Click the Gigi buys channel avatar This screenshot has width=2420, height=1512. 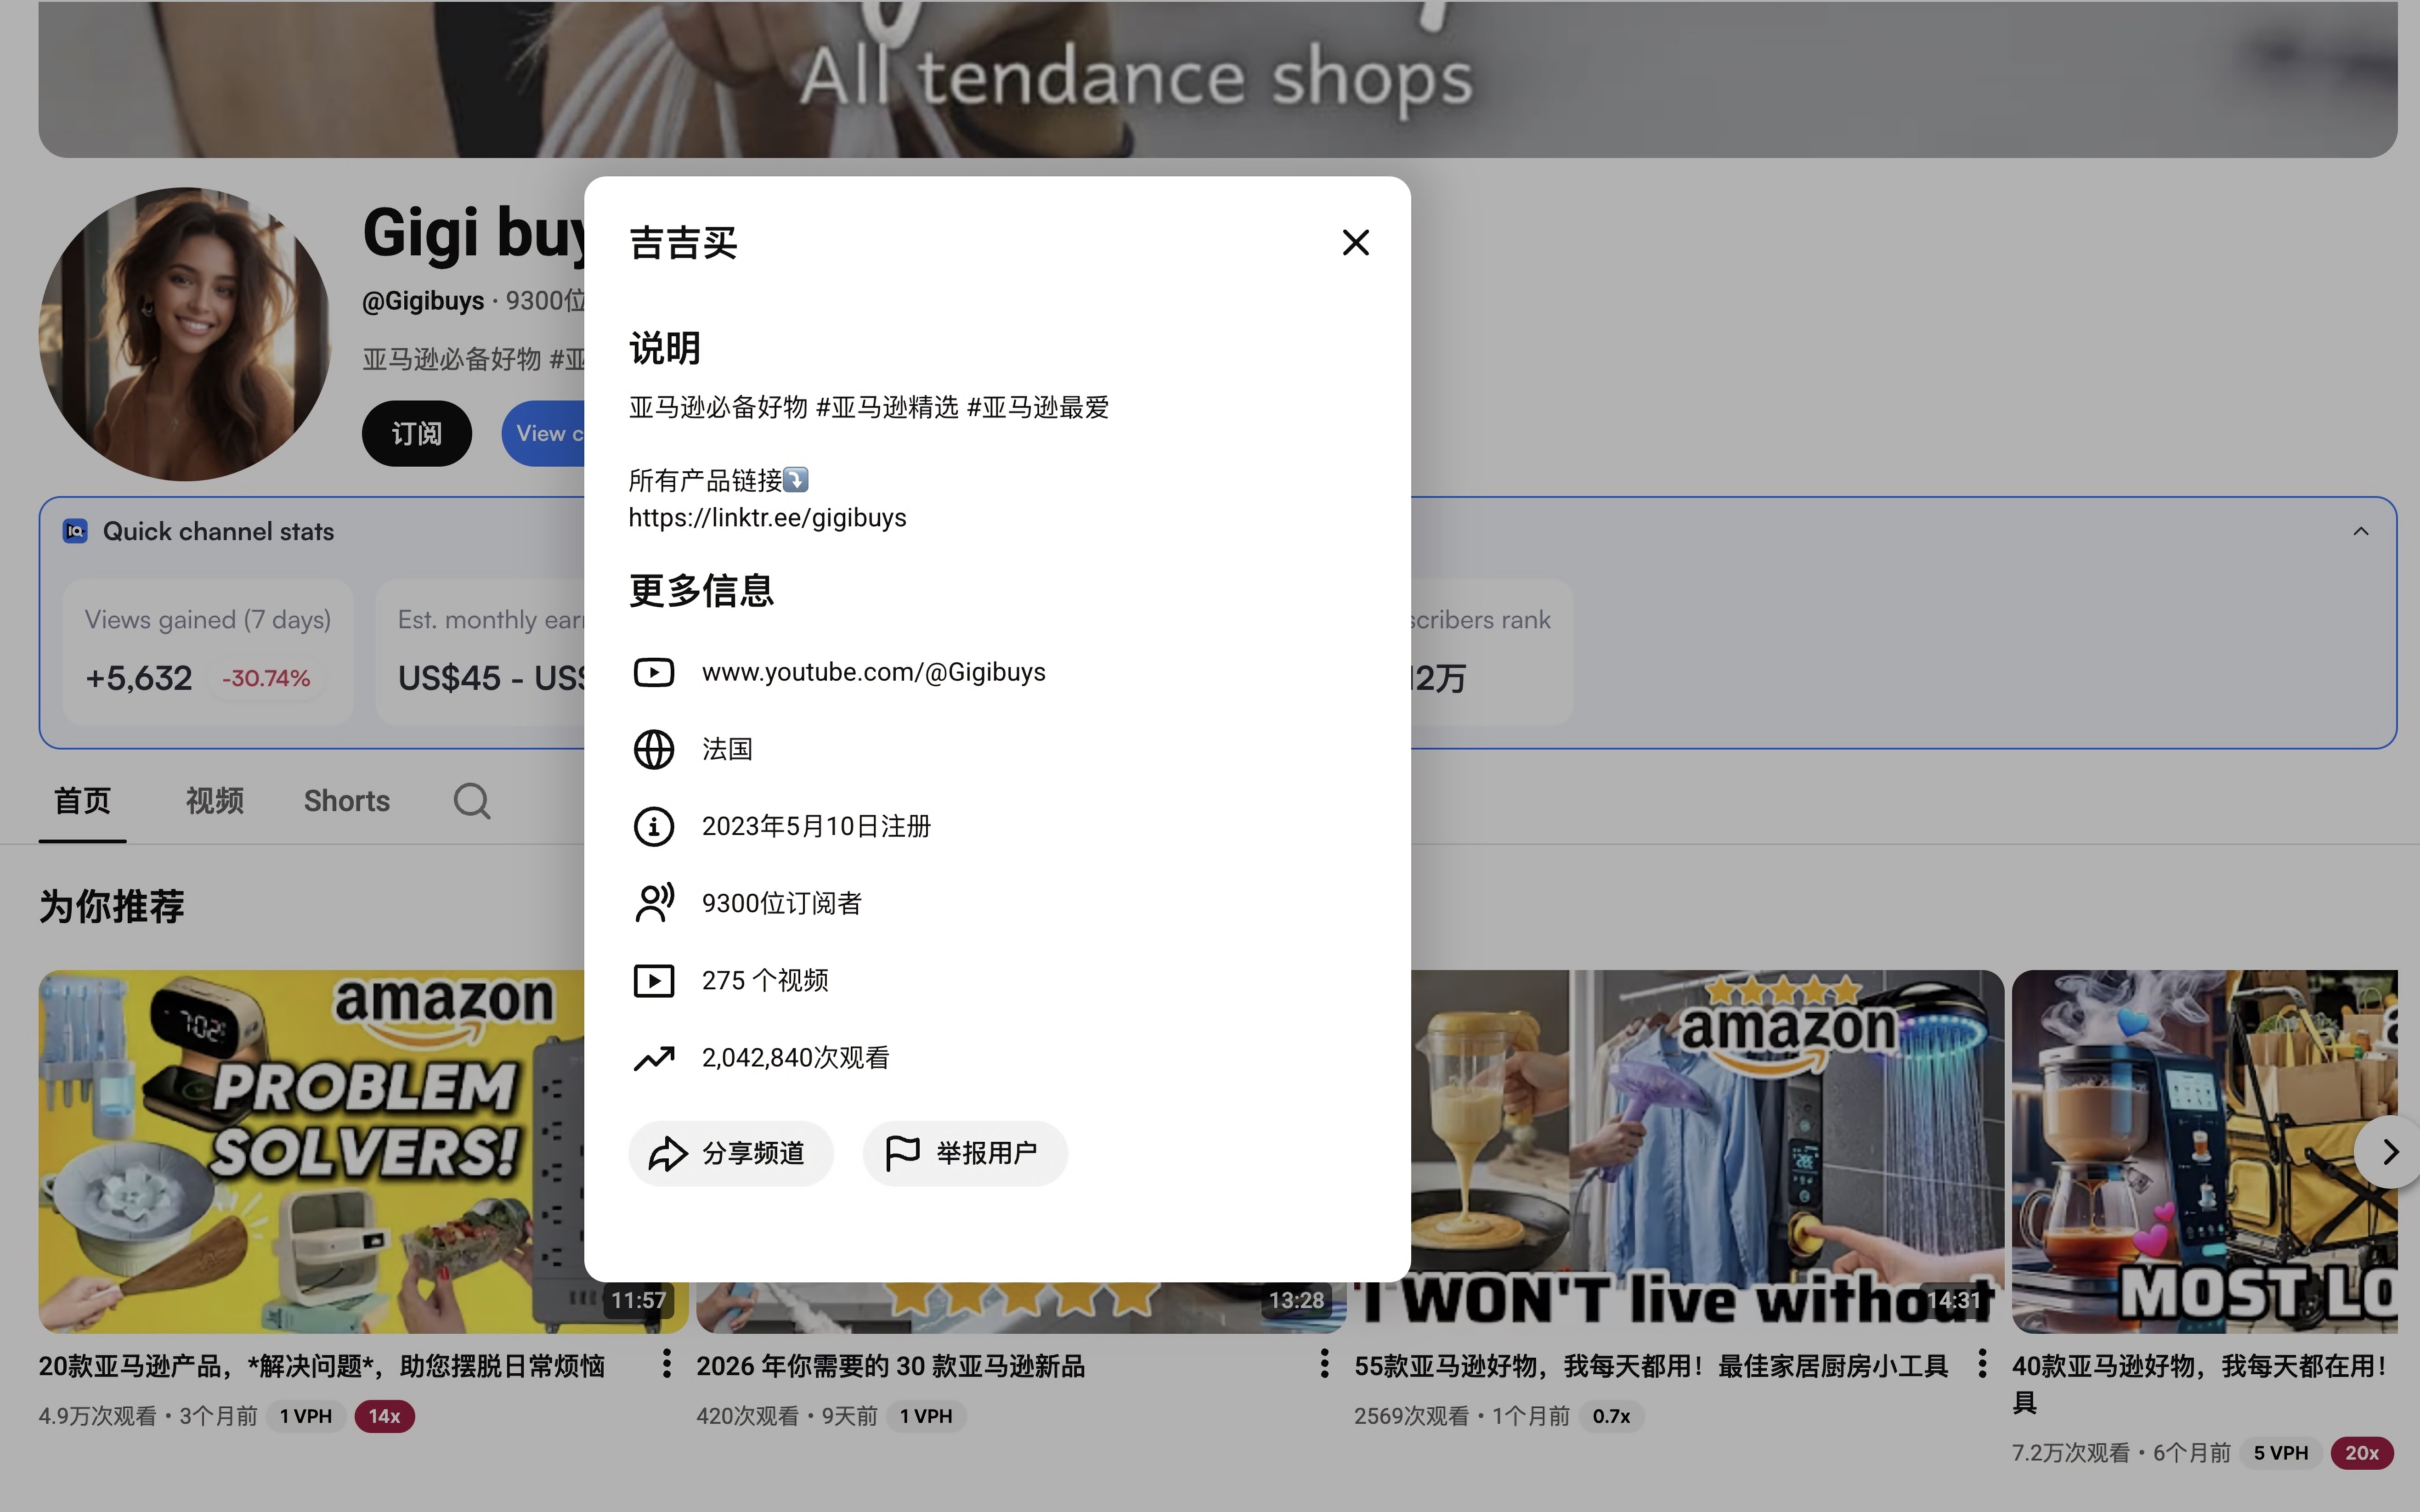pos(186,334)
